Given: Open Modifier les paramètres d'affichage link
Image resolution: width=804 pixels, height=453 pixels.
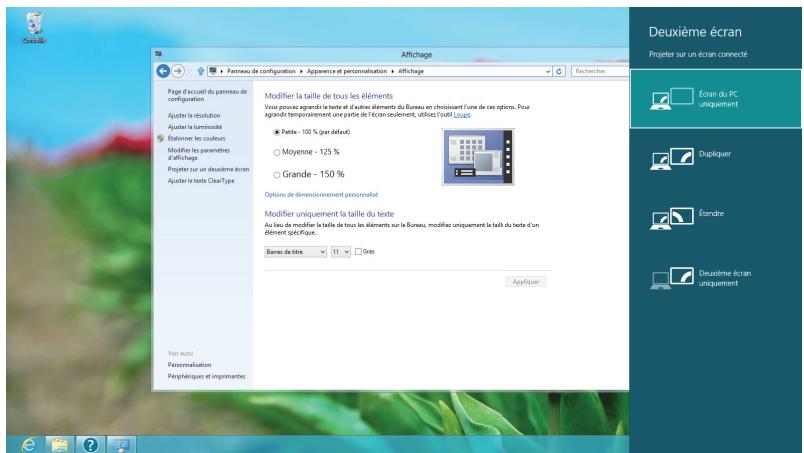Looking at the screenshot, I should coord(199,154).
